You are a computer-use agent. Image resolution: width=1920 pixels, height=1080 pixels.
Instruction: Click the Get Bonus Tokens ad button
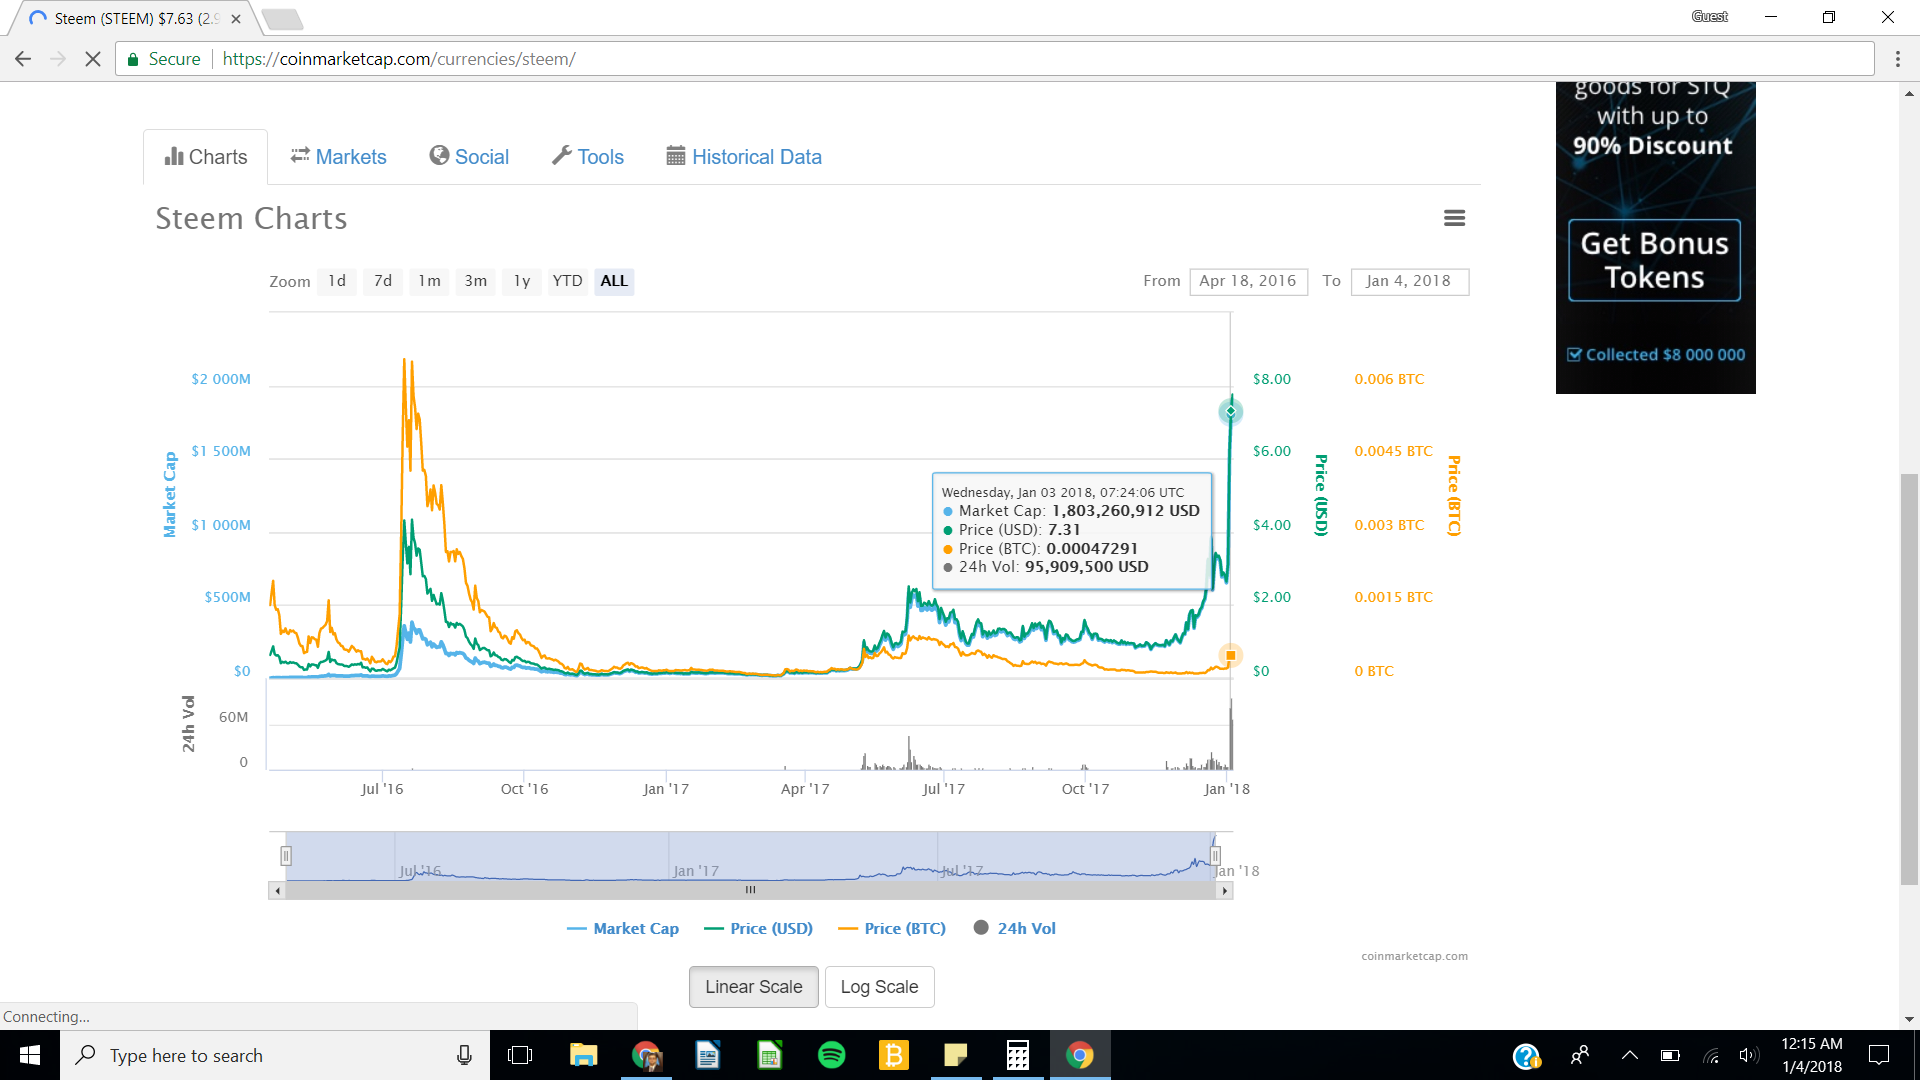click(1654, 260)
